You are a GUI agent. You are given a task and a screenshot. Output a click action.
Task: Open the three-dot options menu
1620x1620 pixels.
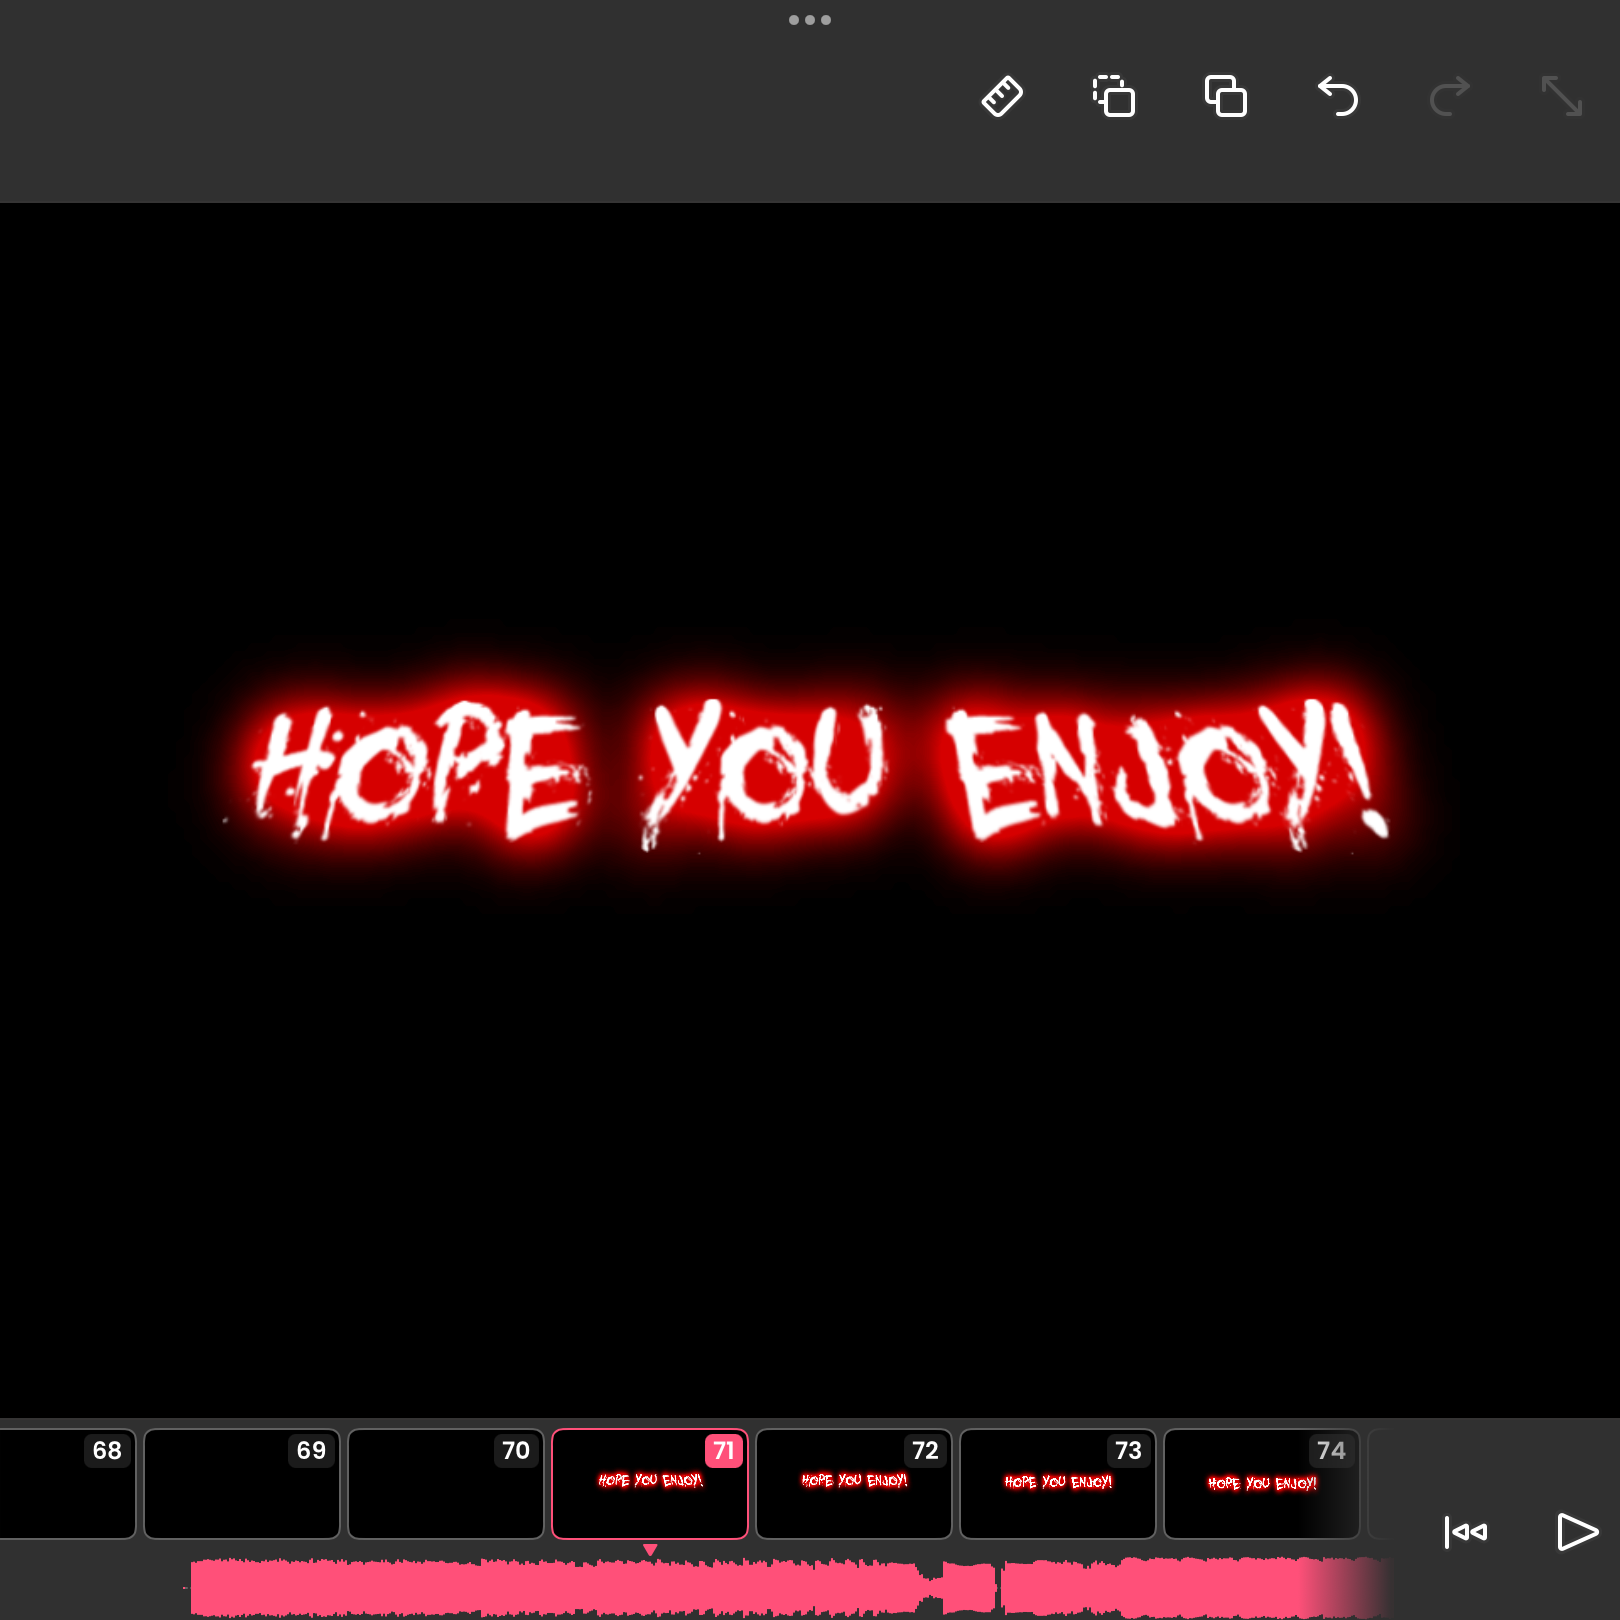point(810,19)
